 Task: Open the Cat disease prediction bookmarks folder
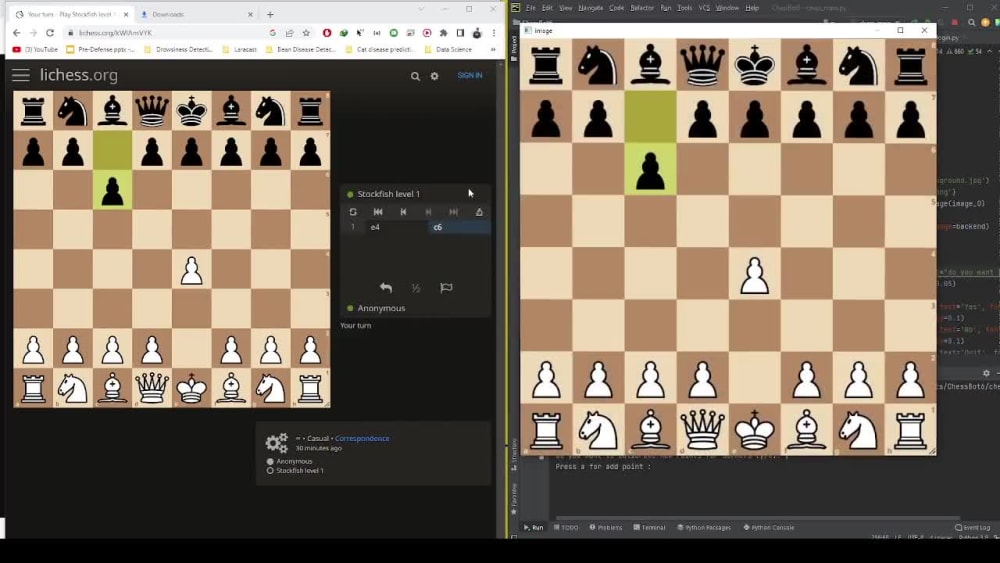(379, 49)
